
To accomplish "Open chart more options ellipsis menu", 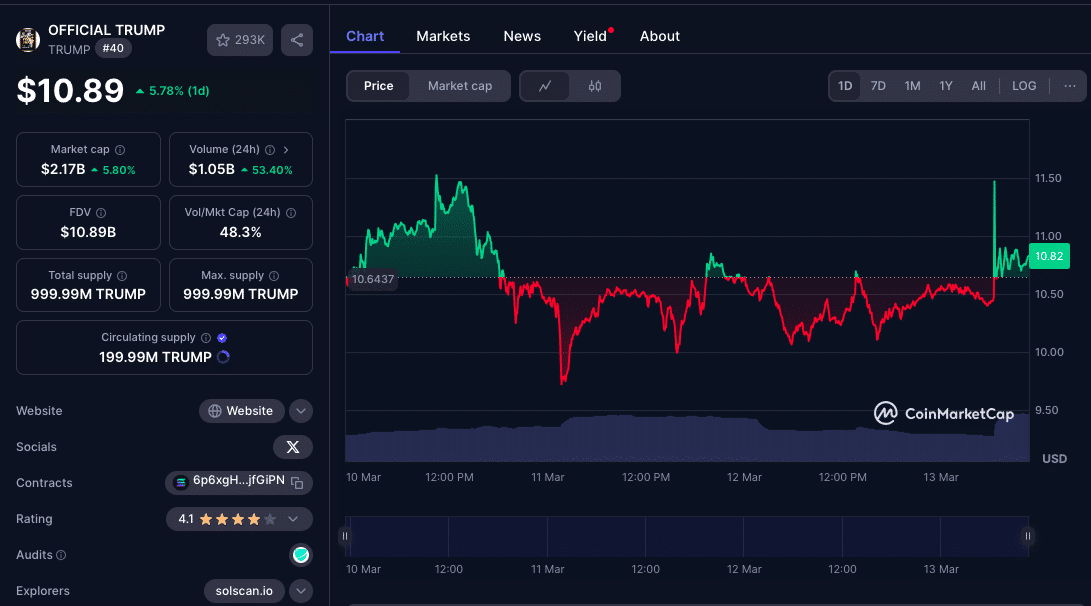I will click(x=1069, y=86).
